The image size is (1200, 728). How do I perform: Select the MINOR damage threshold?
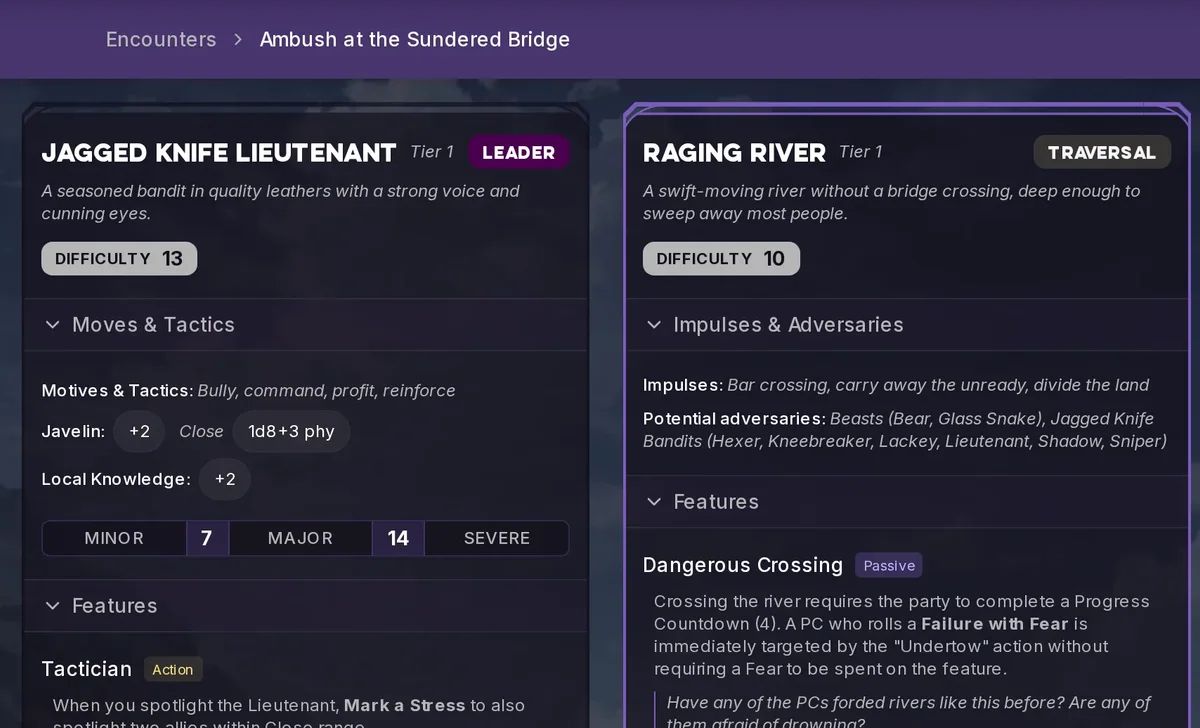114,538
